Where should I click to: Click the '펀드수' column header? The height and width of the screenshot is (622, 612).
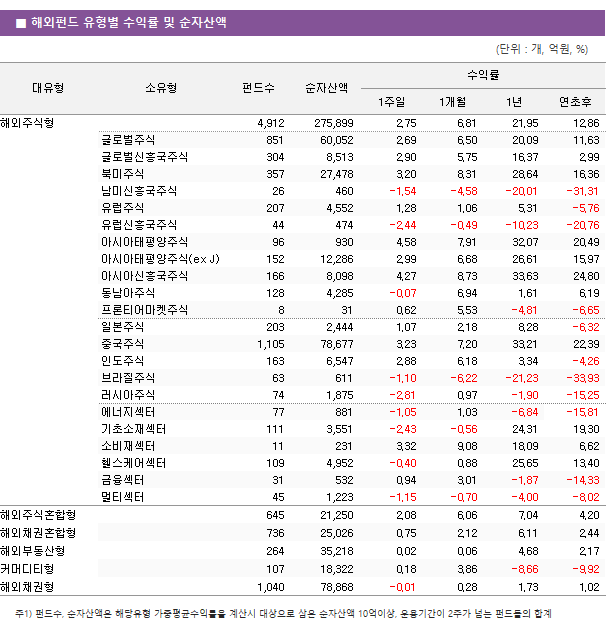tap(258, 88)
